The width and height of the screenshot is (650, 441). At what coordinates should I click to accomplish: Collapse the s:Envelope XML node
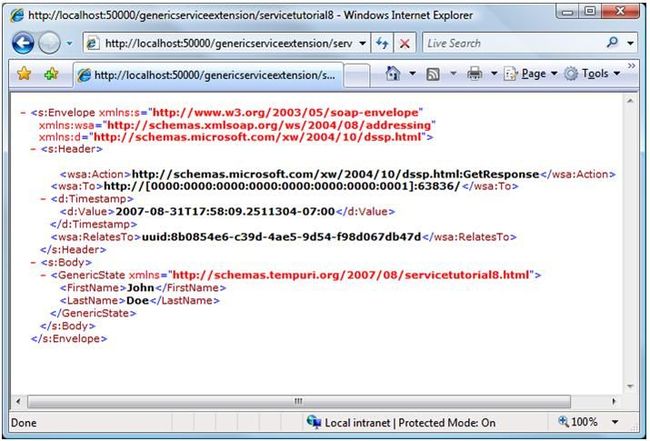coord(23,113)
